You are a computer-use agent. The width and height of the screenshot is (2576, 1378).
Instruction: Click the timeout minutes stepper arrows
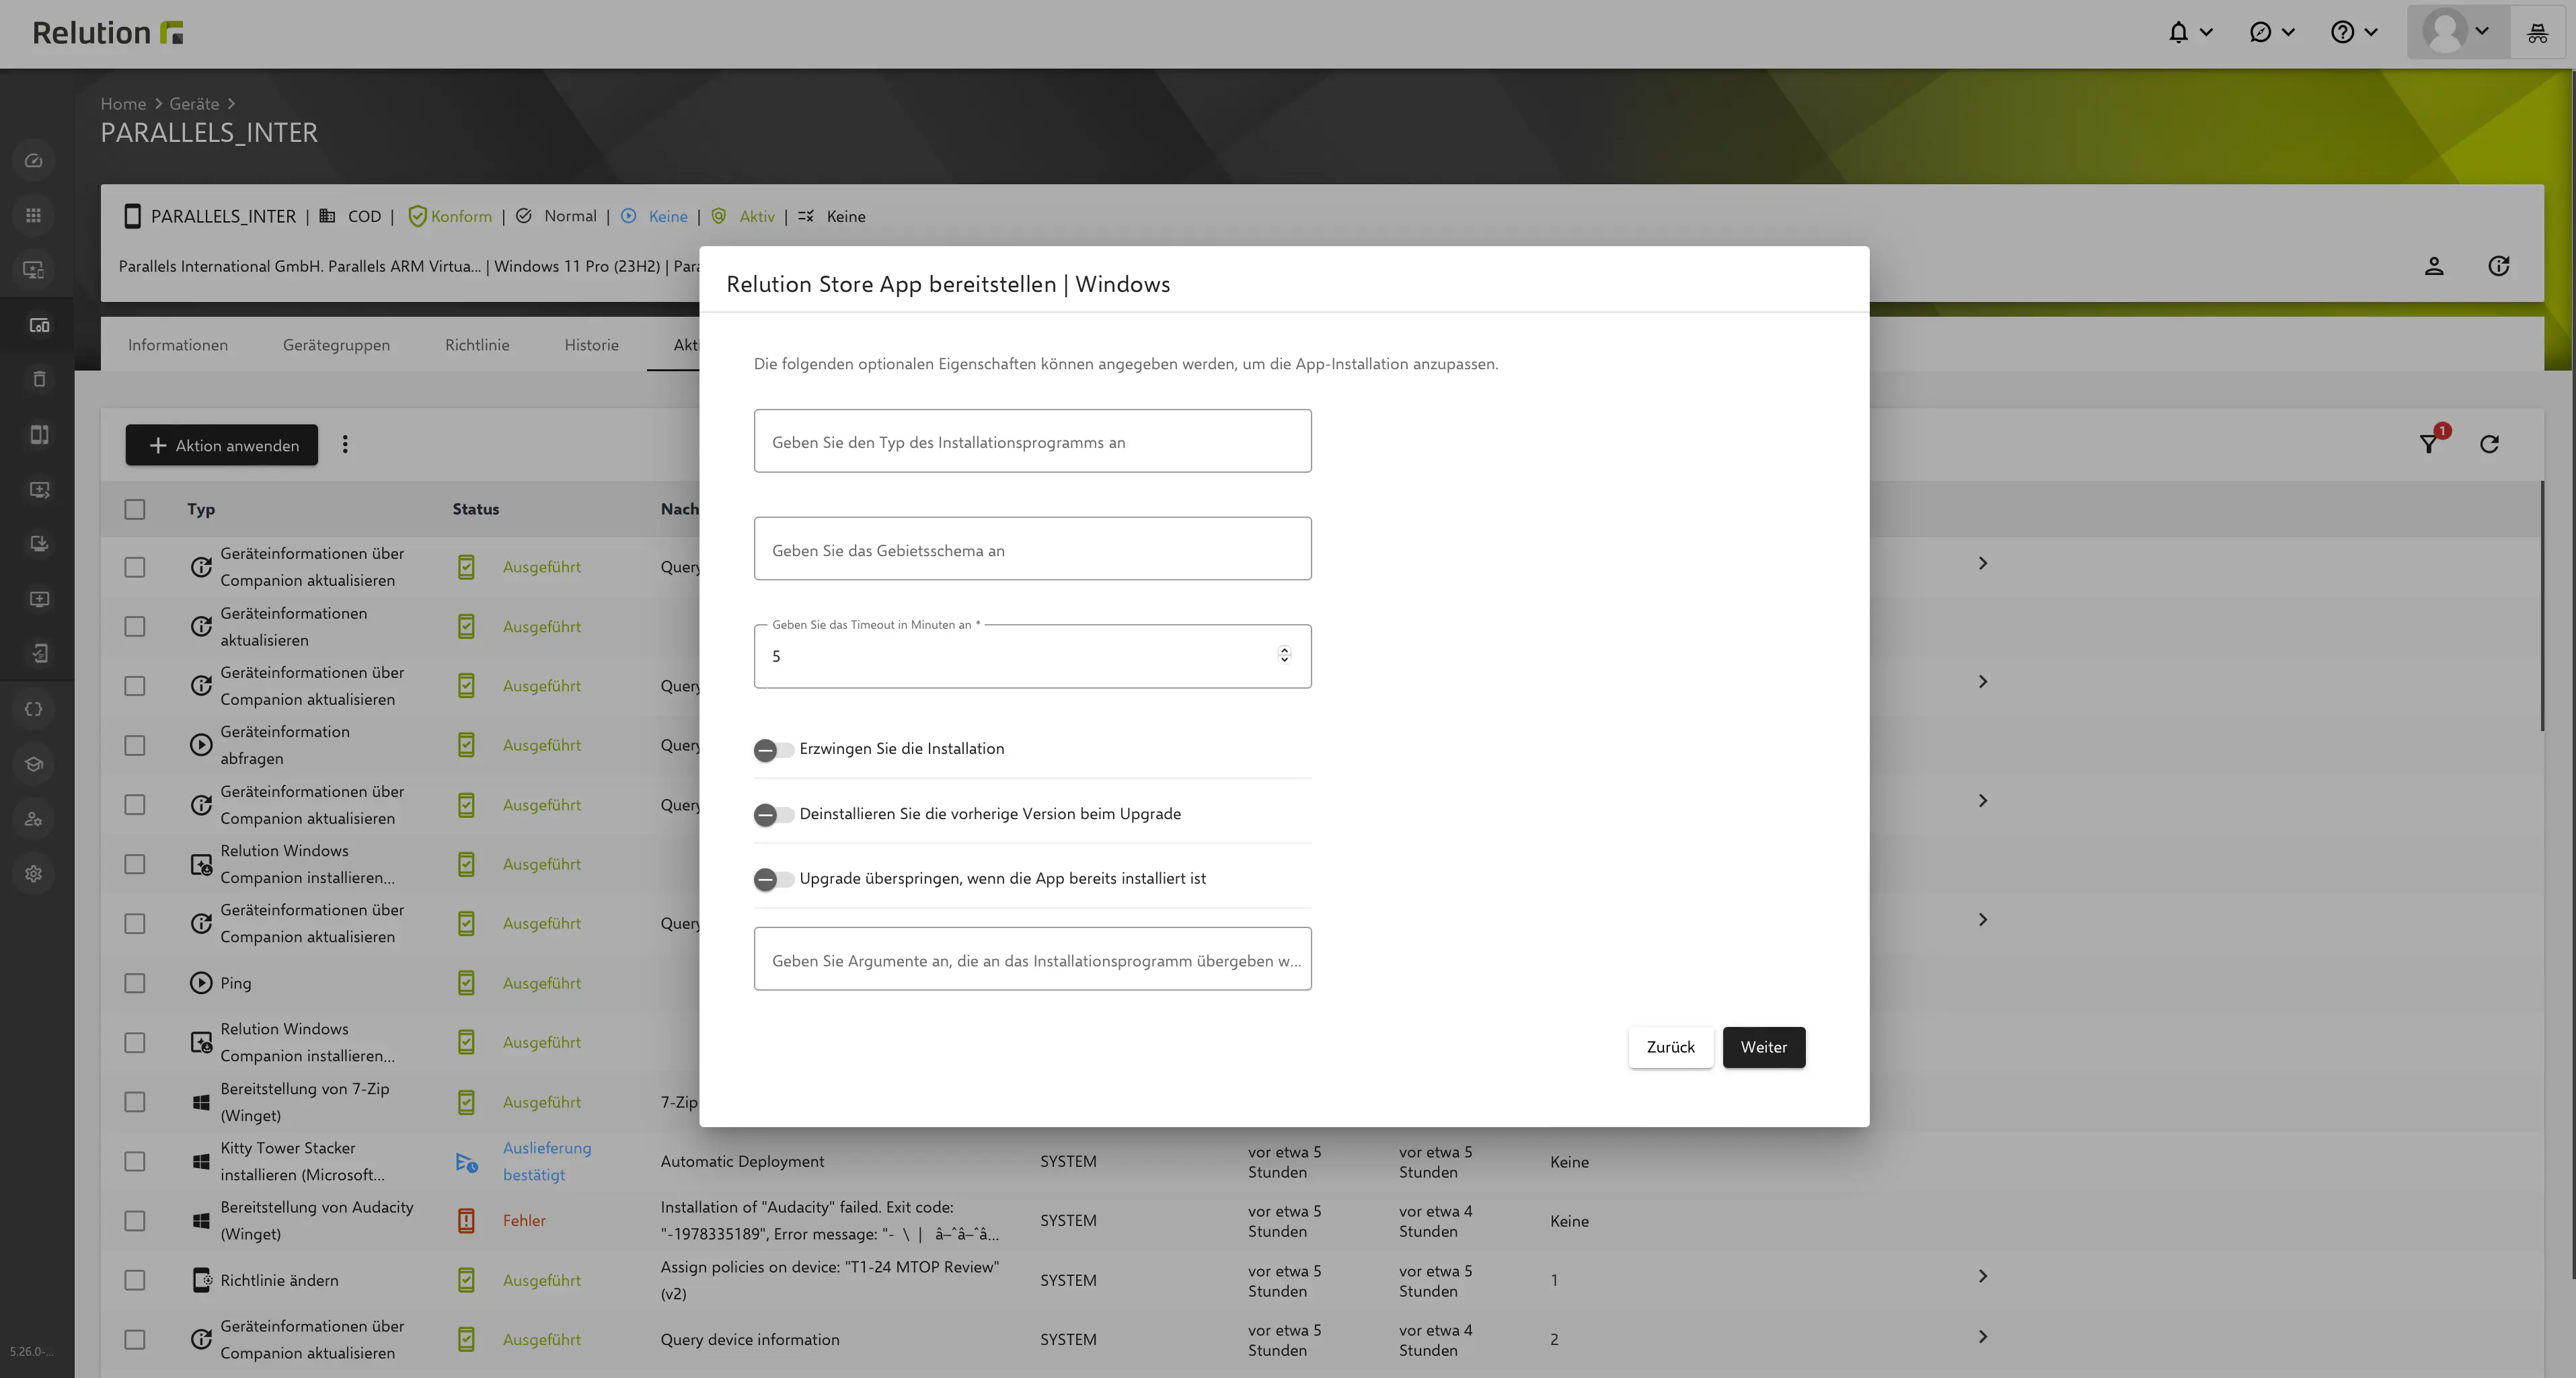[x=1284, y=654]
